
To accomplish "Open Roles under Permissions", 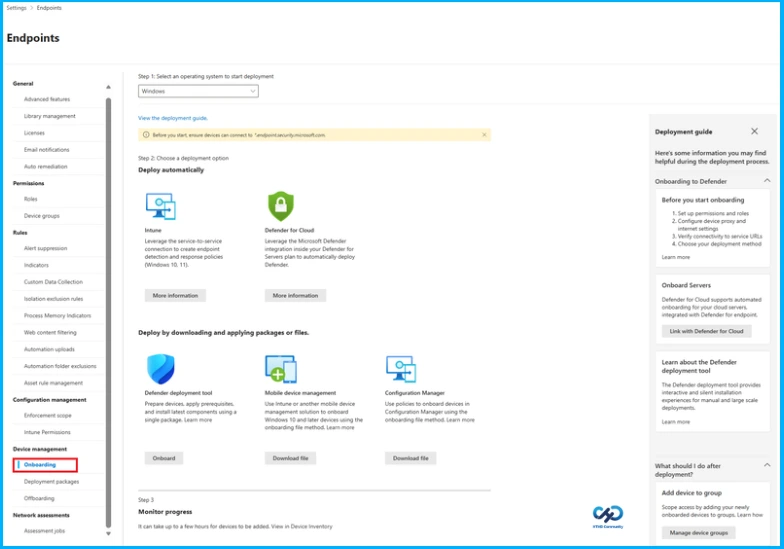I will [x=30, y=199].
